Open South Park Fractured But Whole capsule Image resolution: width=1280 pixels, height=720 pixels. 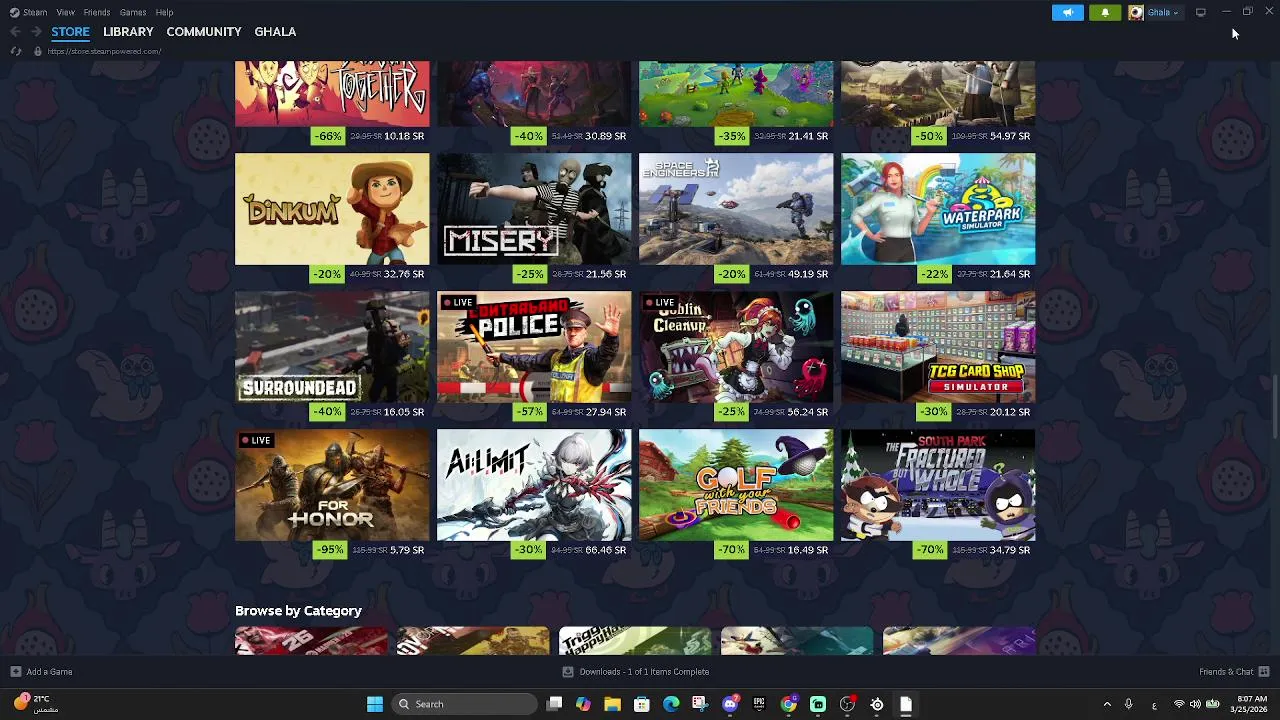(x=938, y=485)
